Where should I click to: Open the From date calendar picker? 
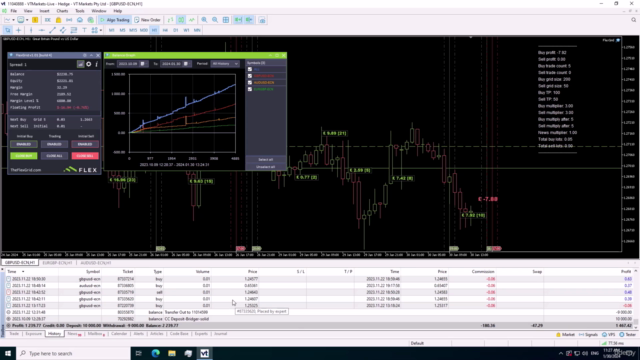[x=142, y=64]
